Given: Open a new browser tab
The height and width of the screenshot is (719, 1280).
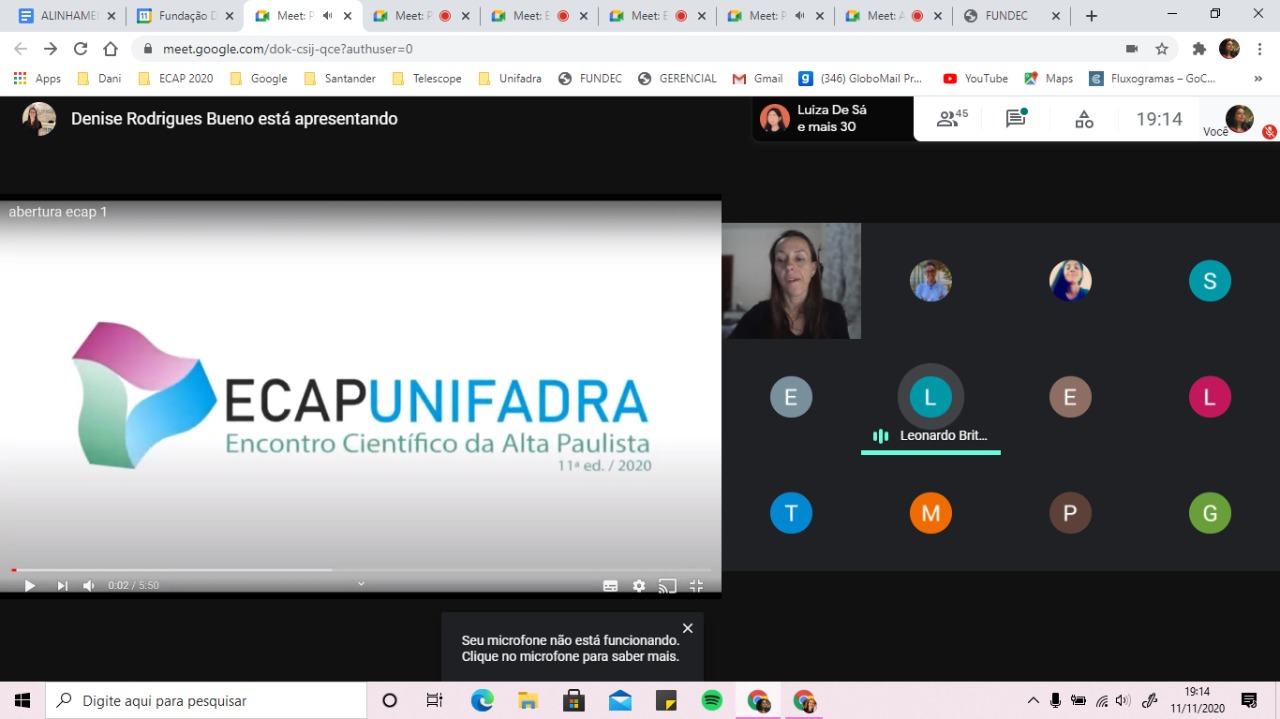Looking at the screenshot, I should coord(1091,16).
